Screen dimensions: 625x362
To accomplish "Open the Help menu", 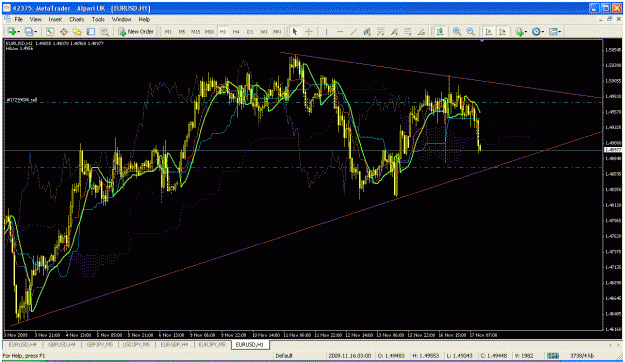I will [144, 19].
